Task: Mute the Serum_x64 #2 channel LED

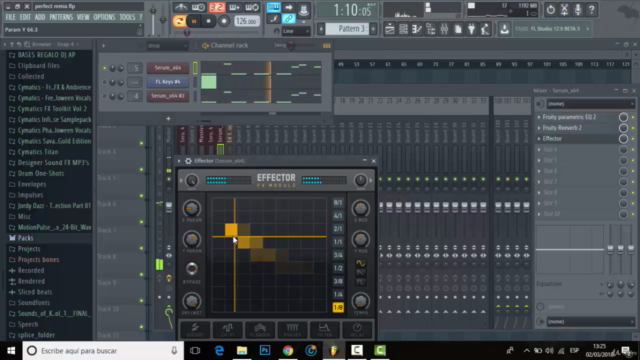Action: (x=104, y=96)
